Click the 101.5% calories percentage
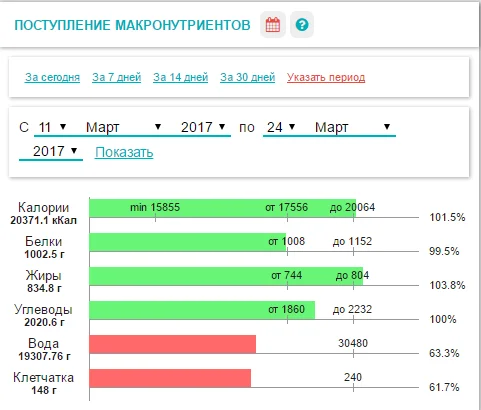481x410 pixels. [447, 217]
